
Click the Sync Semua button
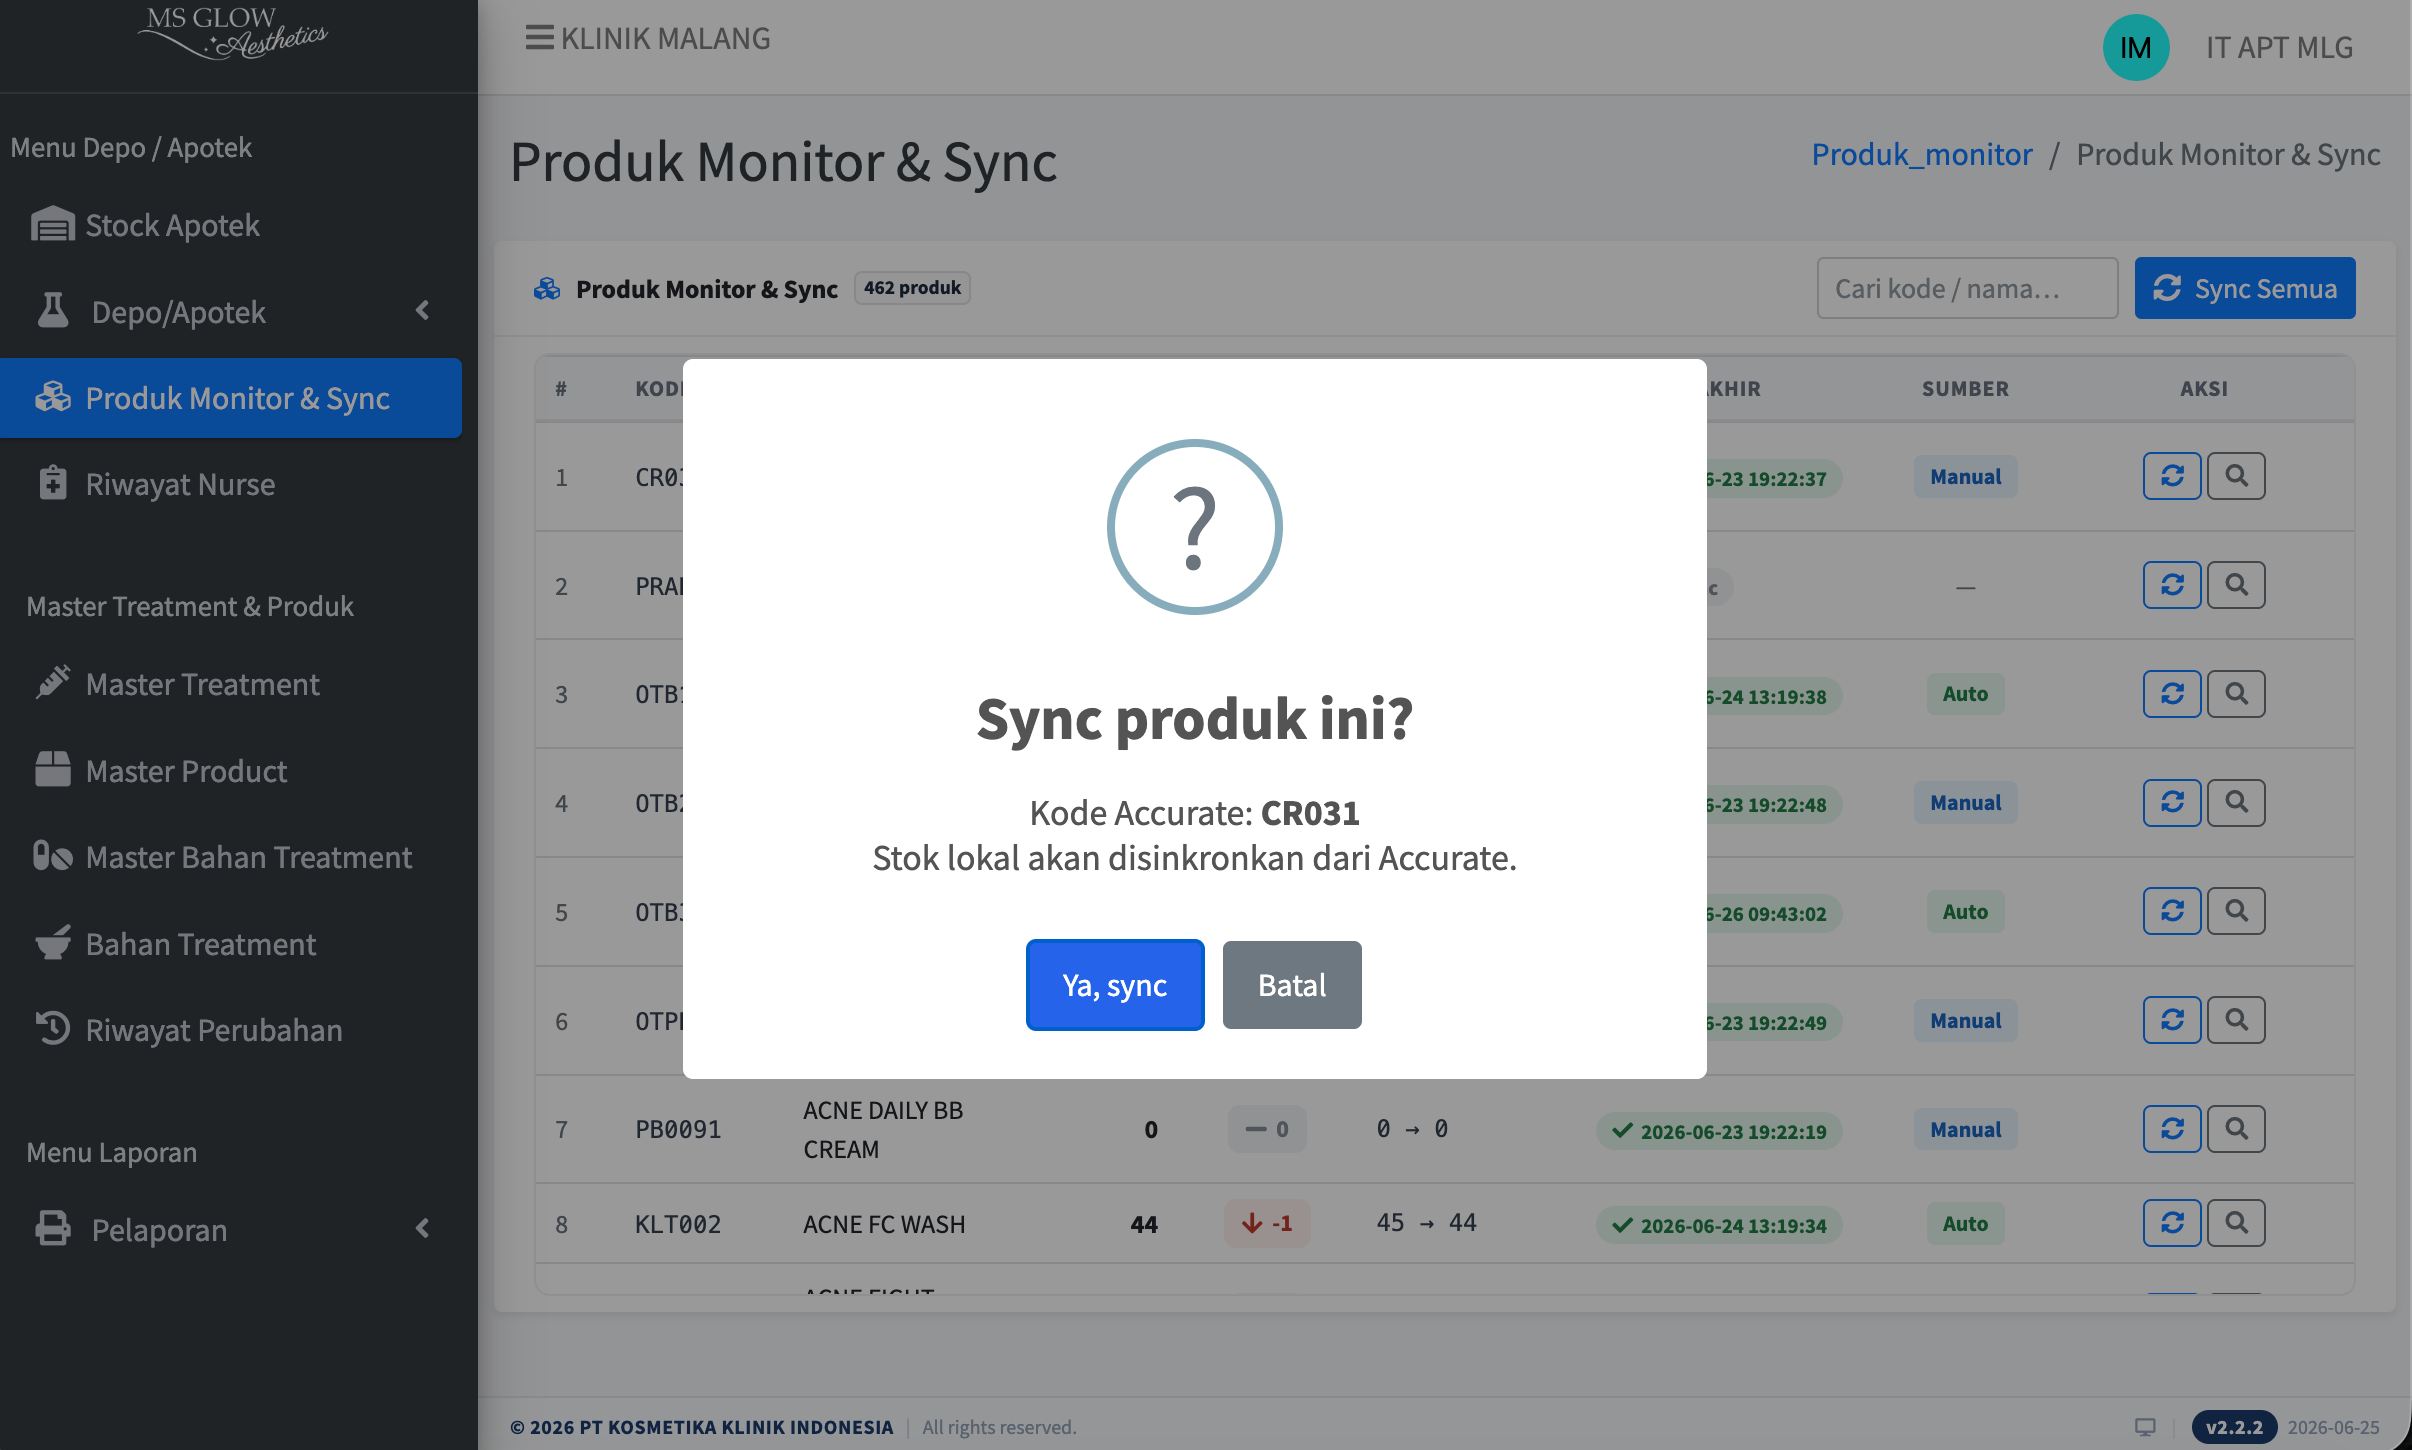pos(2245,288)
